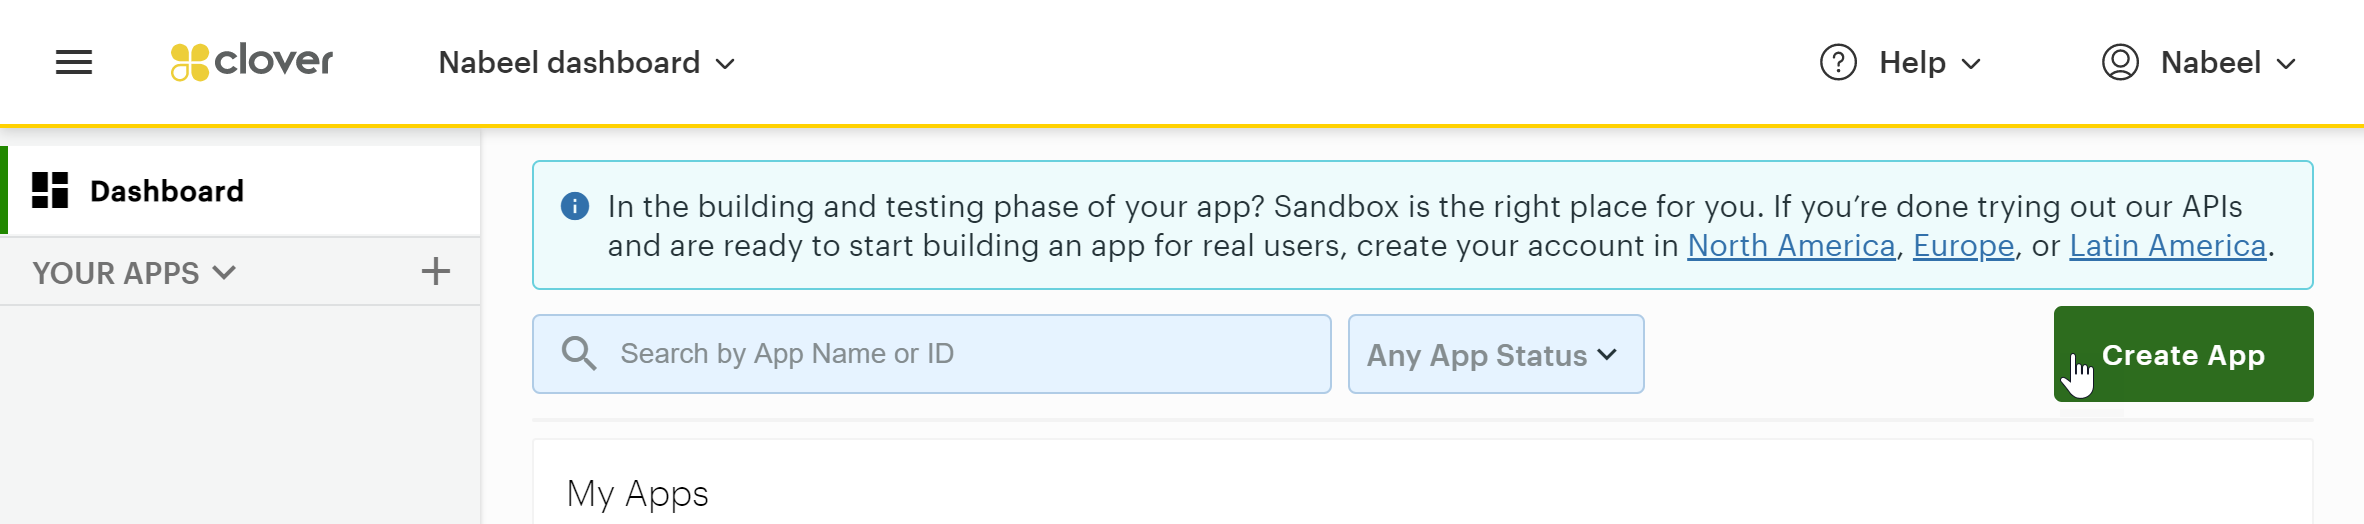The height and width of the screenshot is (524, 2364).
Task: Open the Europe link
Action: (x=1963, y=246)
